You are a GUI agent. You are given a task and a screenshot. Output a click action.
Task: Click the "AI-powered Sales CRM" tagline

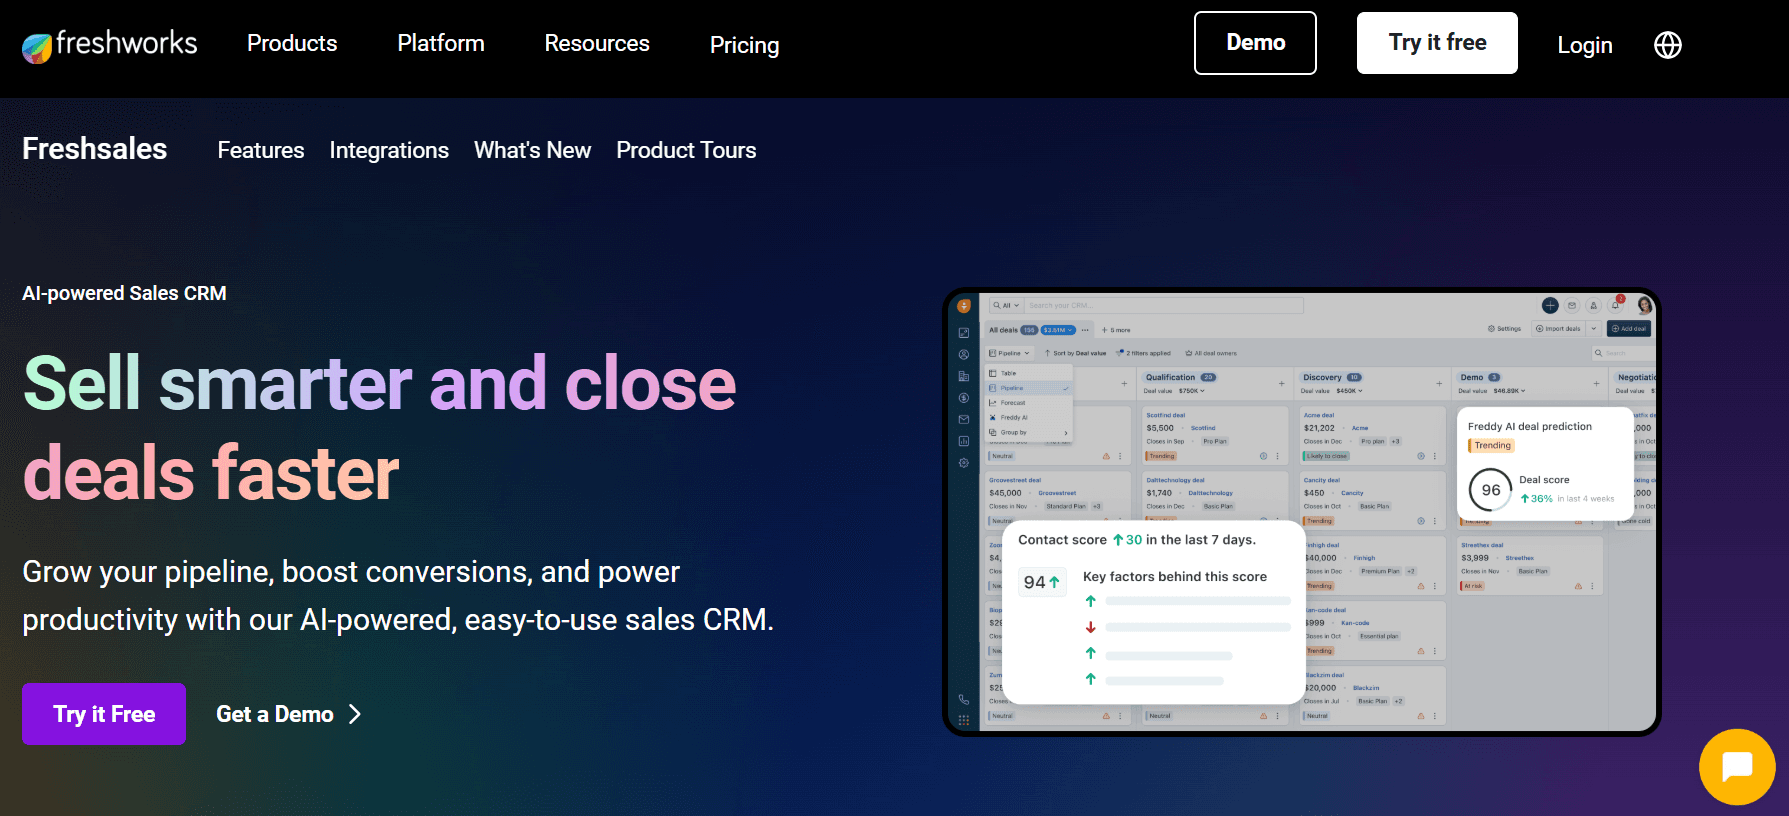click(x=124, y=293)
